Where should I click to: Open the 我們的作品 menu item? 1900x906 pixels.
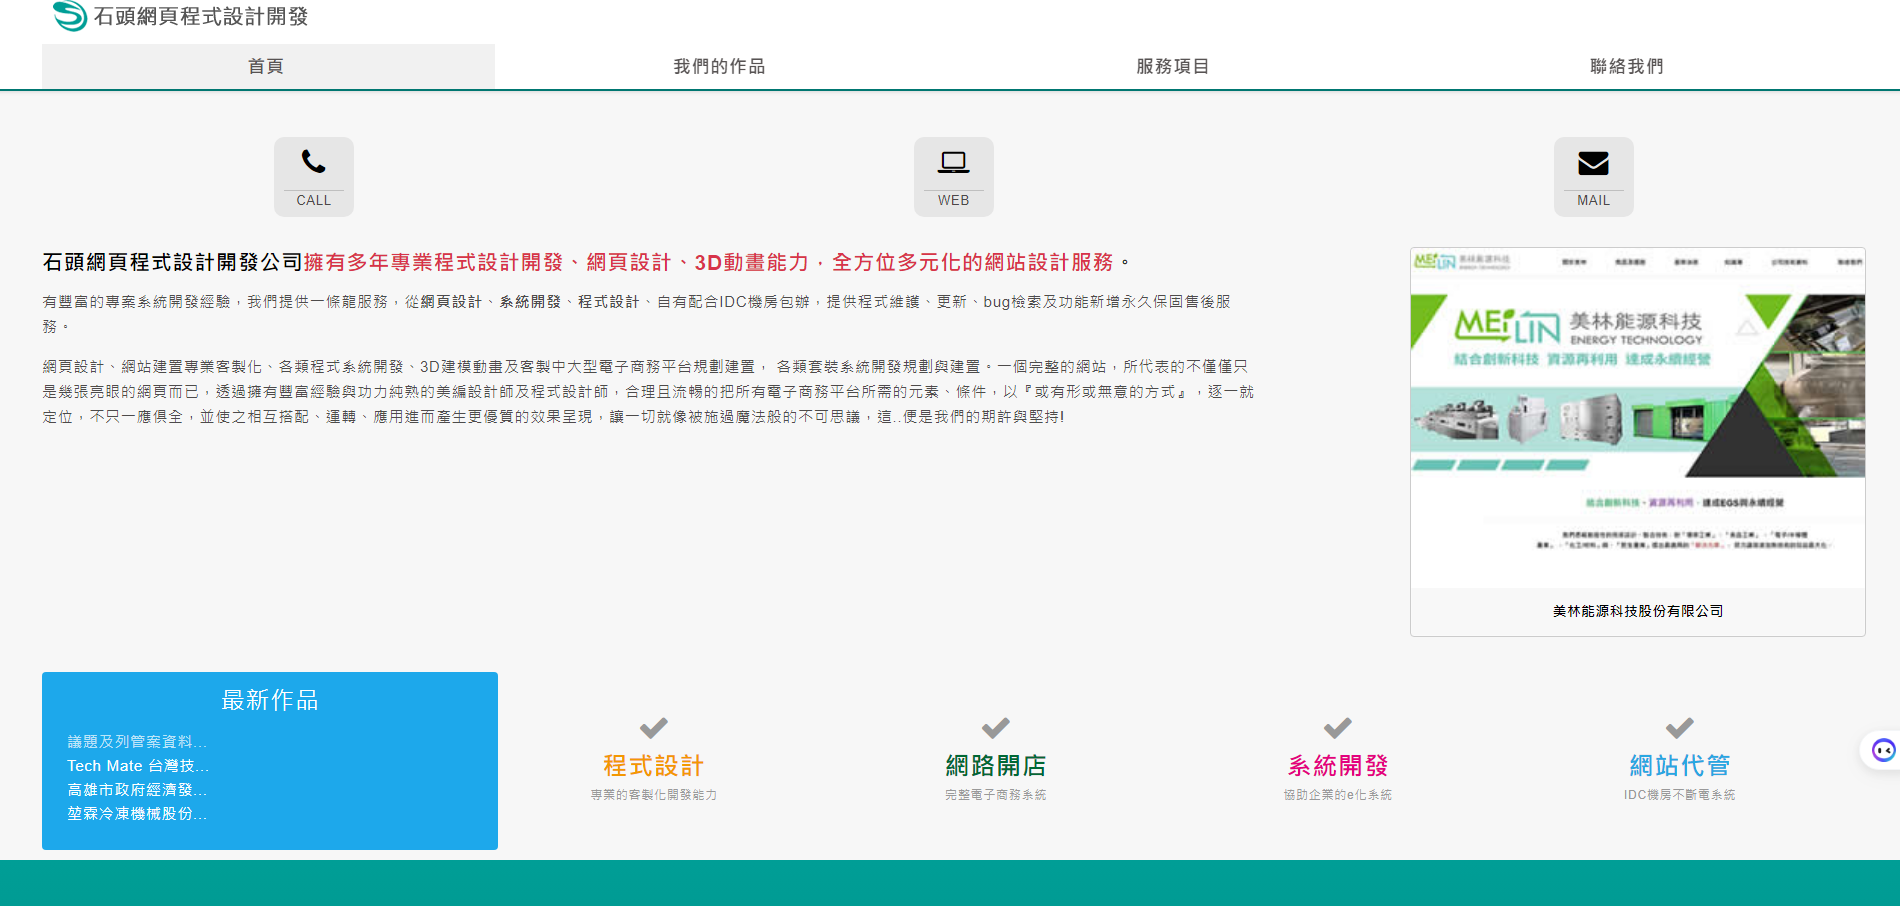720,66
